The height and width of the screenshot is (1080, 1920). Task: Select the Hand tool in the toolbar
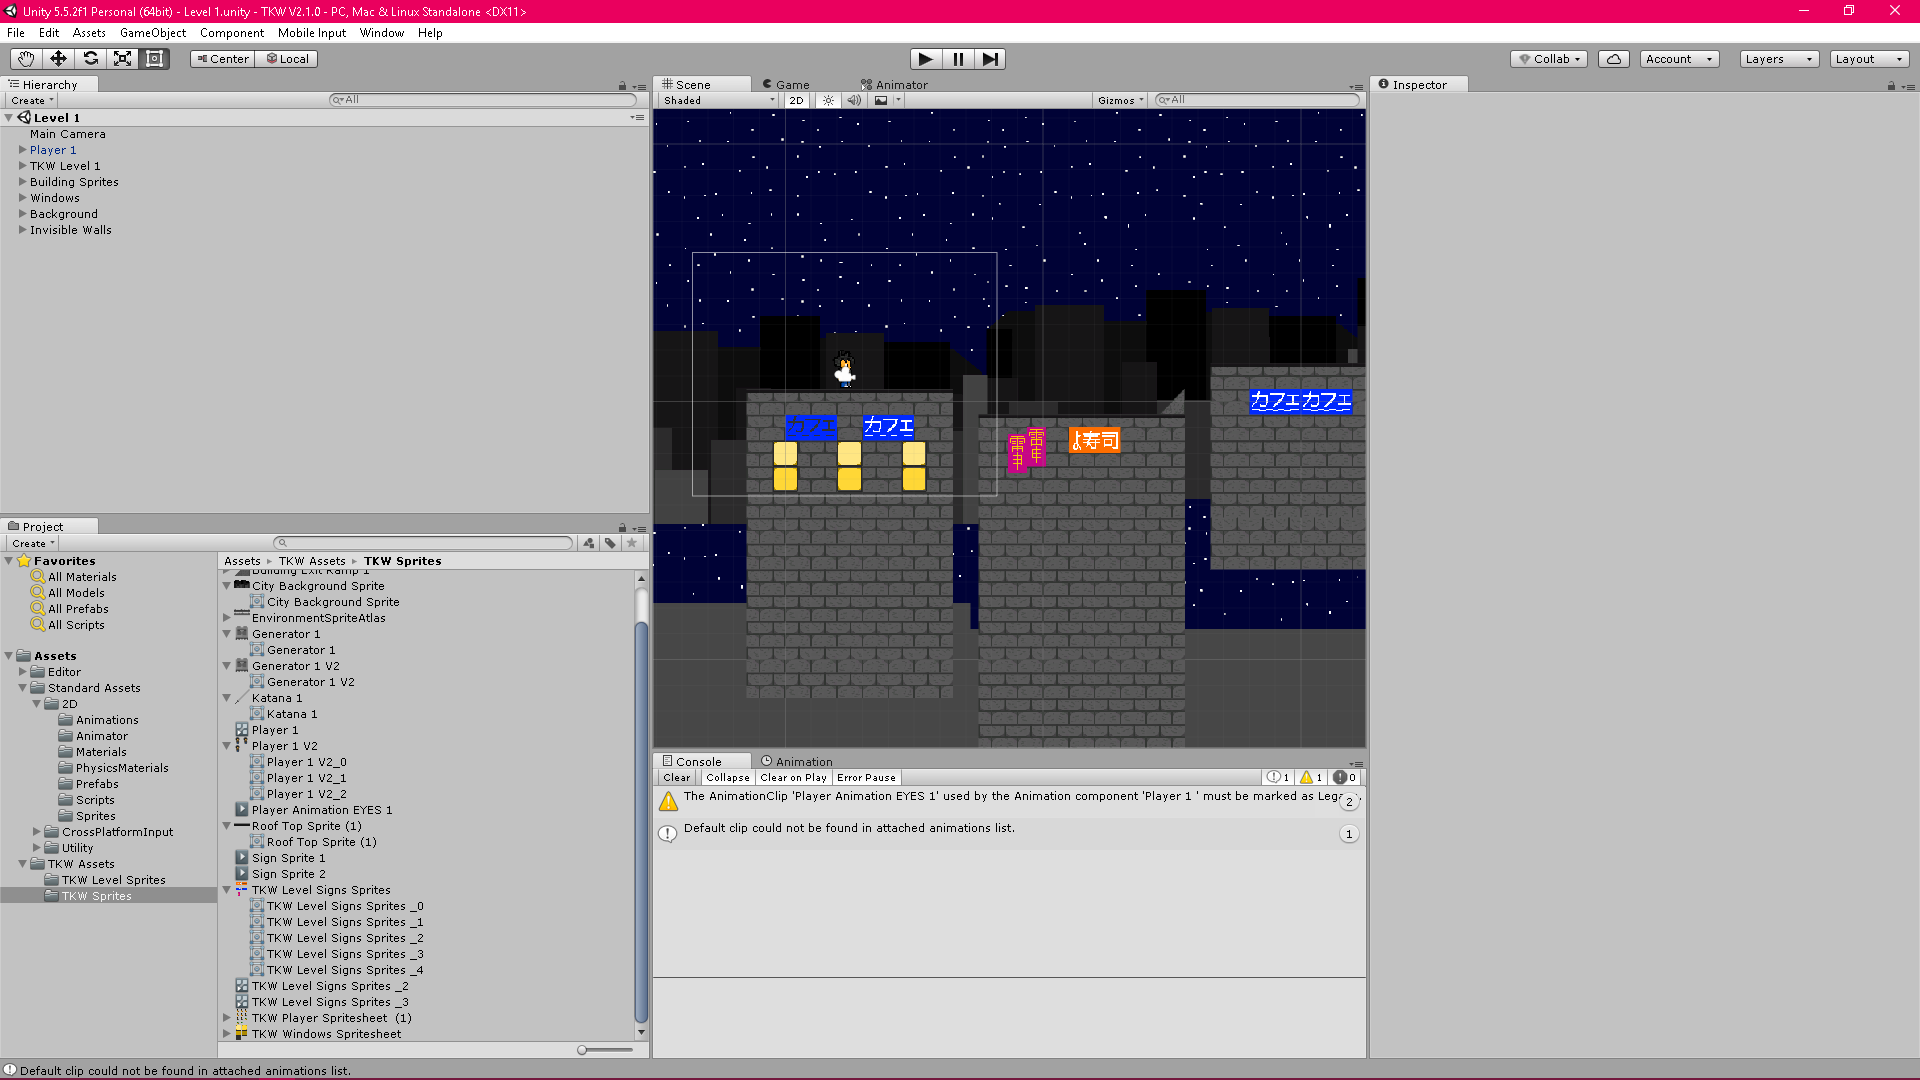click(x=25, y=59)
